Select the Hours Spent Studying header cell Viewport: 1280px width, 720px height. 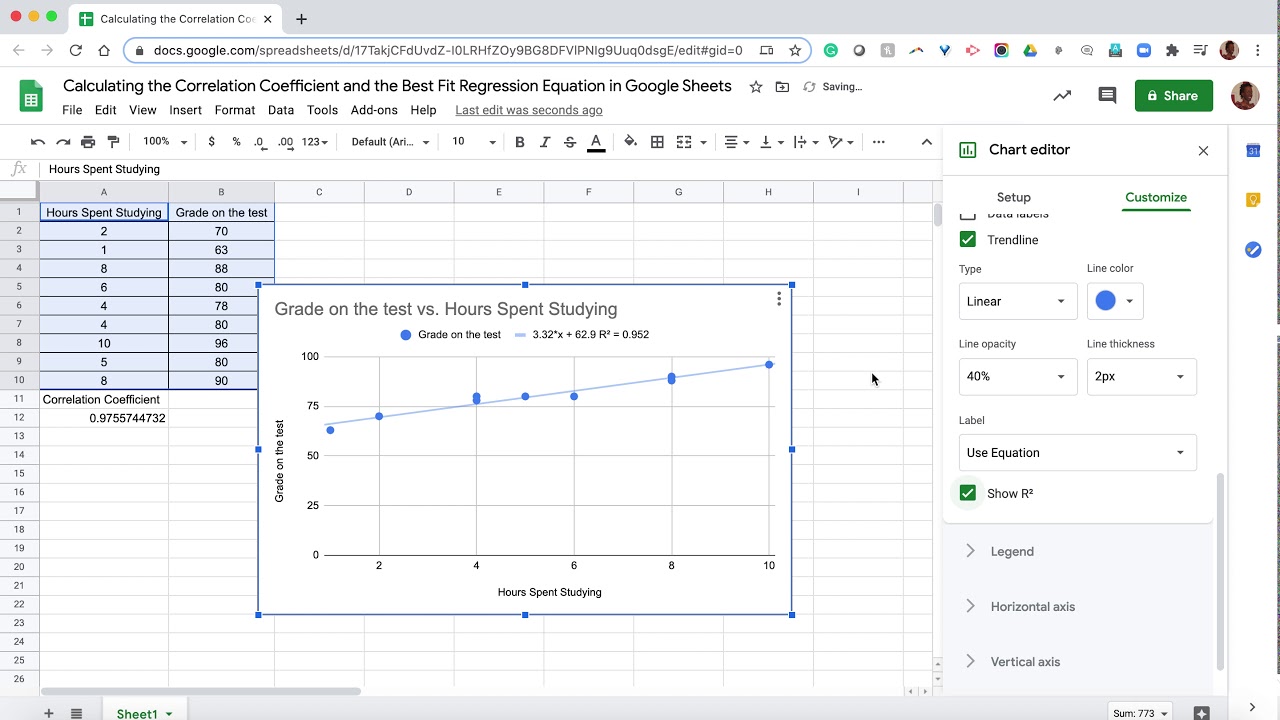coord(104,212)
